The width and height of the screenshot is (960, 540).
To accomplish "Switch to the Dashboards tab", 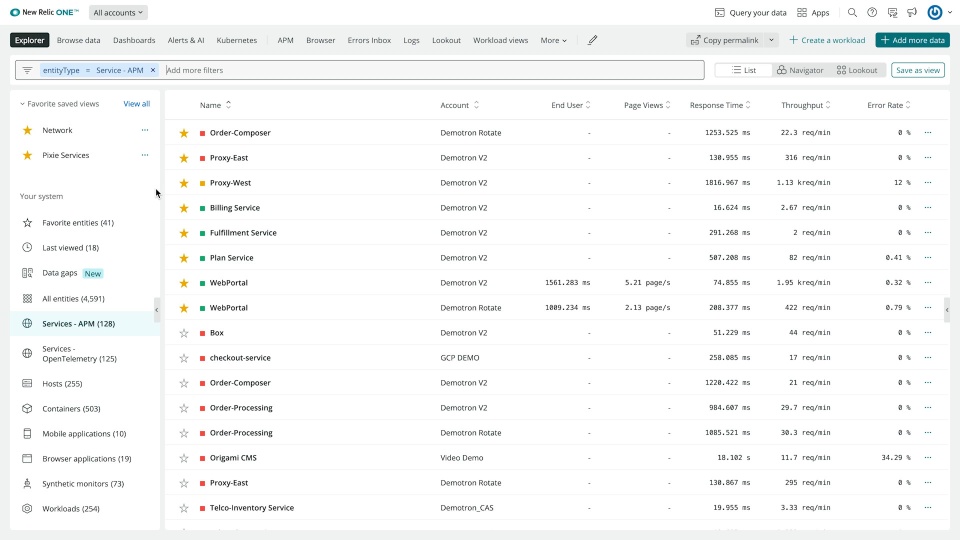I will [x=134, y=40].
